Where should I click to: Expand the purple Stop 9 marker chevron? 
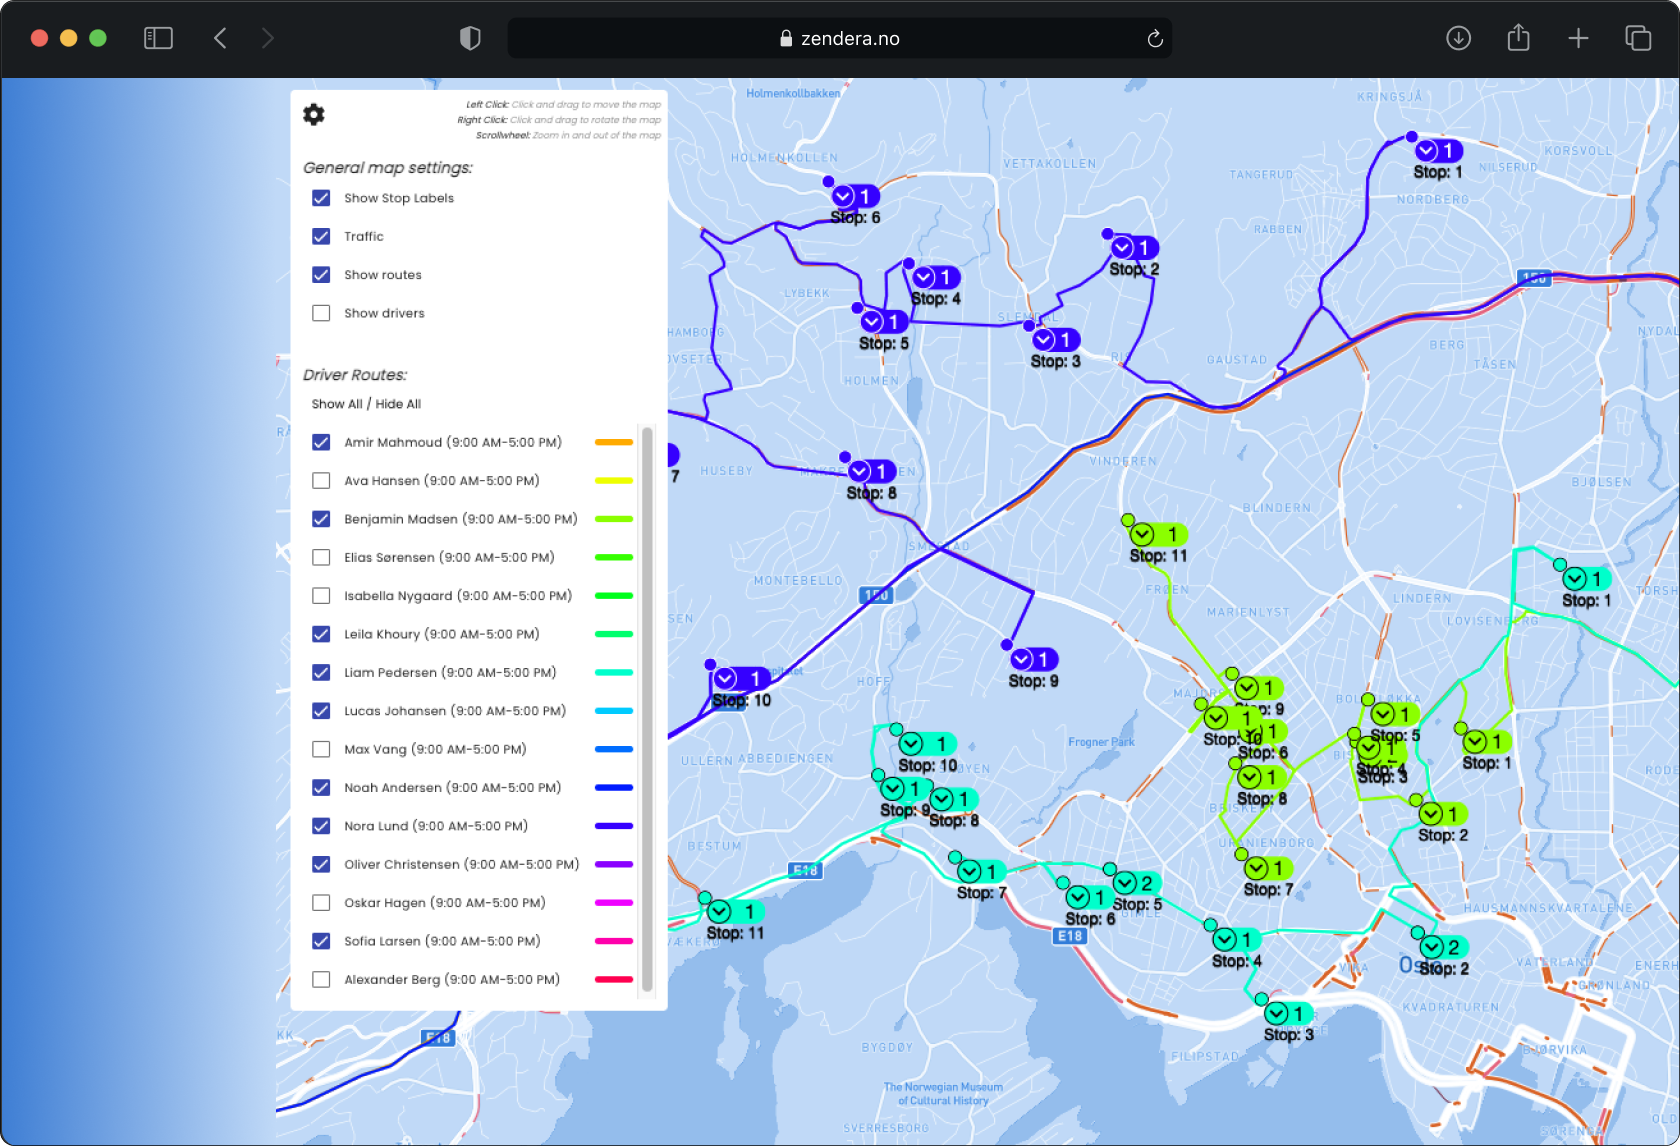pyautogui.click(x=1022, y=660)
